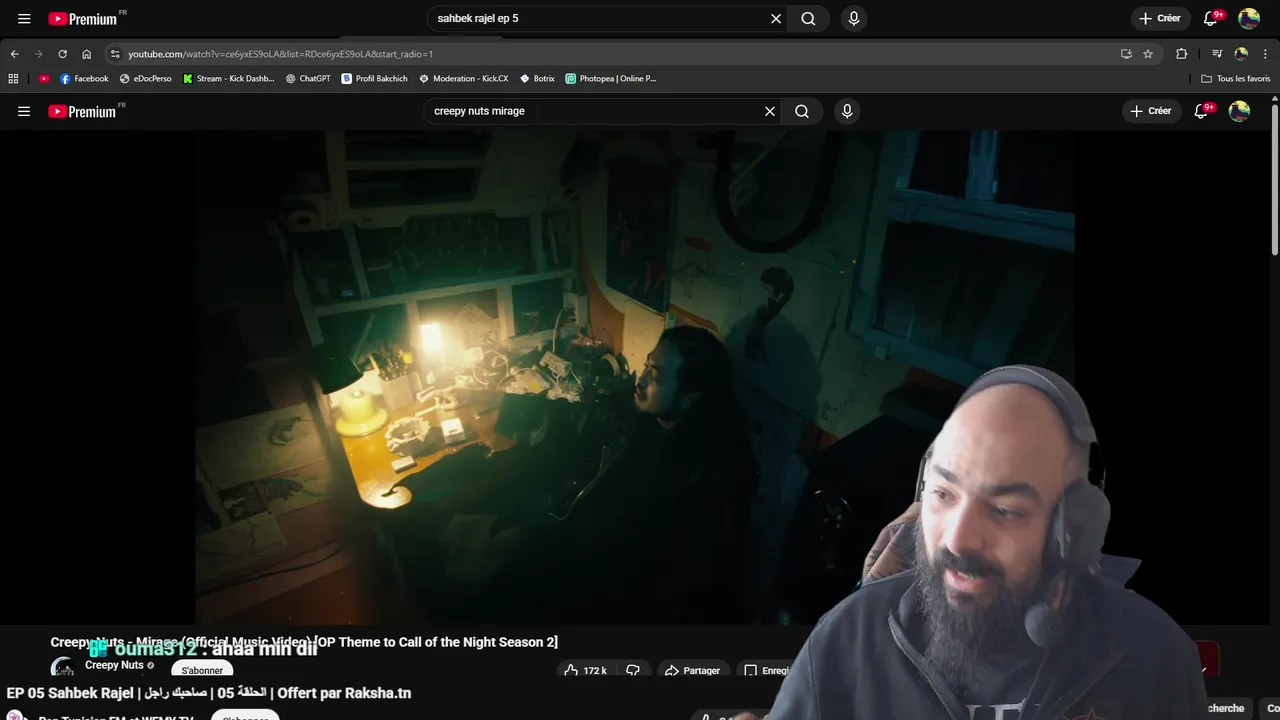Open the apps grid in the bookmarks bar
1280x720 pixels.
pos(13,78)
